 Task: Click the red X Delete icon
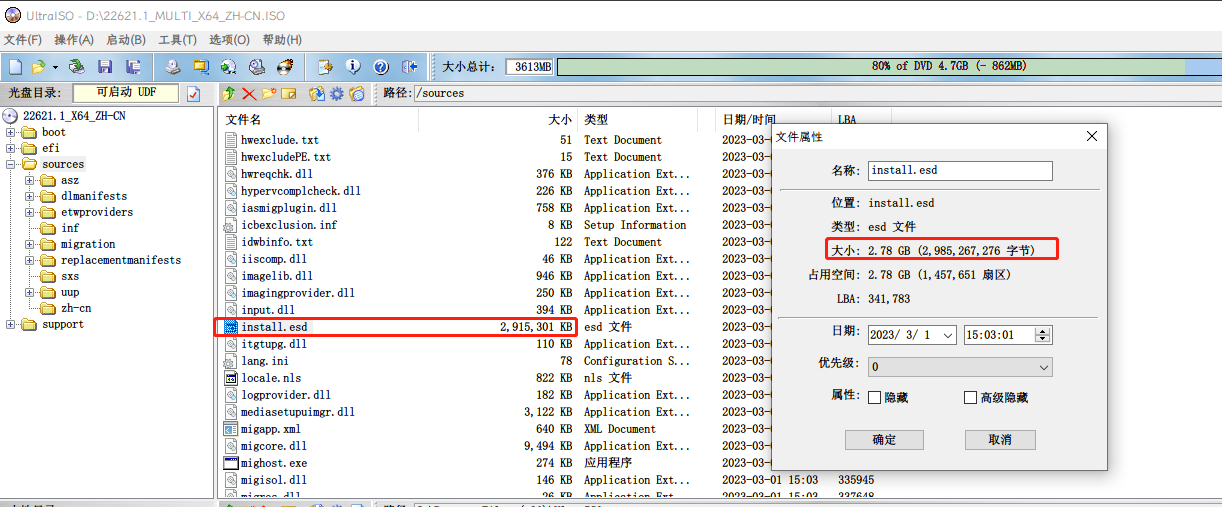click(248, 93)
